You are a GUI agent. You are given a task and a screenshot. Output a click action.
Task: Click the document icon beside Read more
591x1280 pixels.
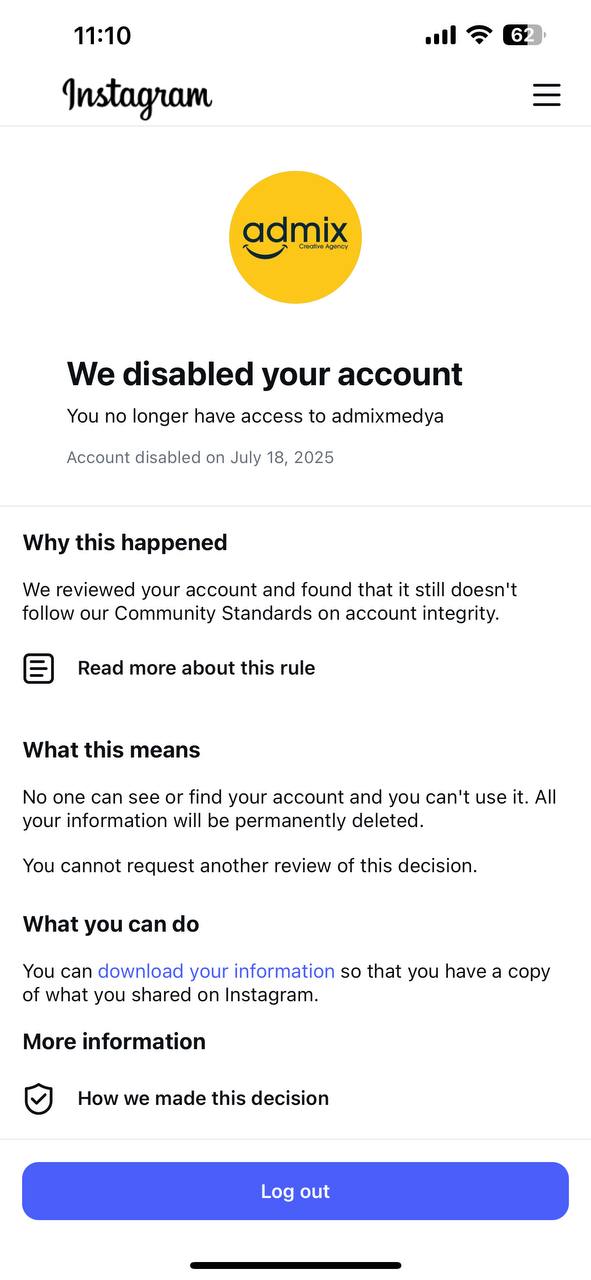coord(38,668)
